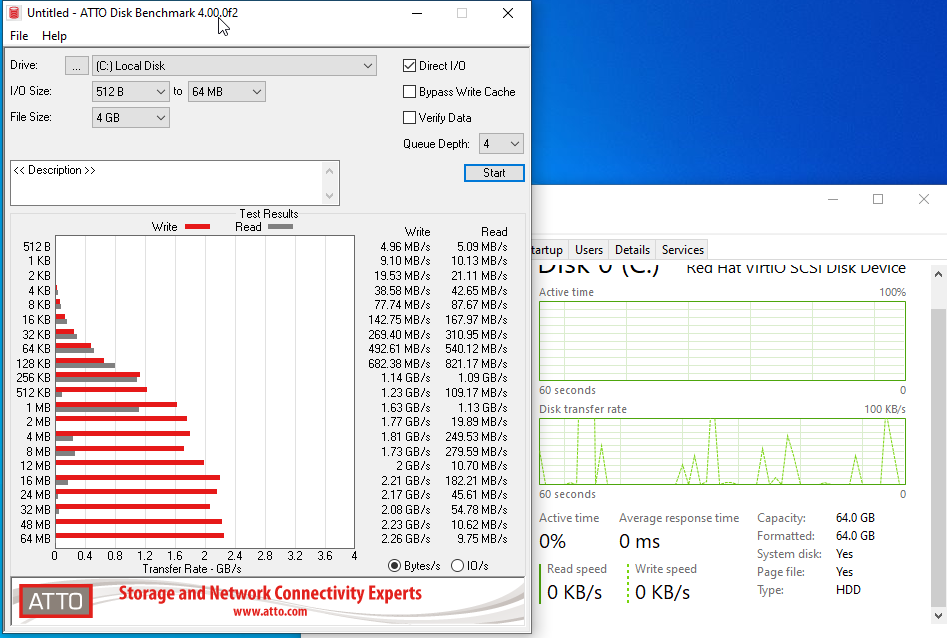Enable the Verify Data checkbox
Image resolution: width=947 pixels, height=638 pixels.
(409, 117)
